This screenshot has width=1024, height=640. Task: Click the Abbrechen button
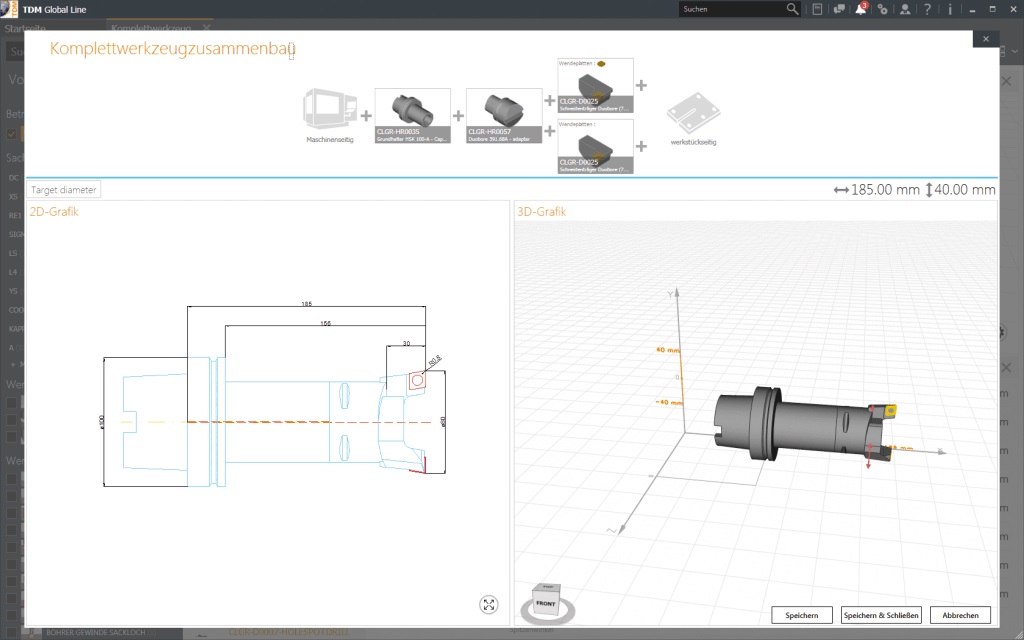[x=960, y=615]
